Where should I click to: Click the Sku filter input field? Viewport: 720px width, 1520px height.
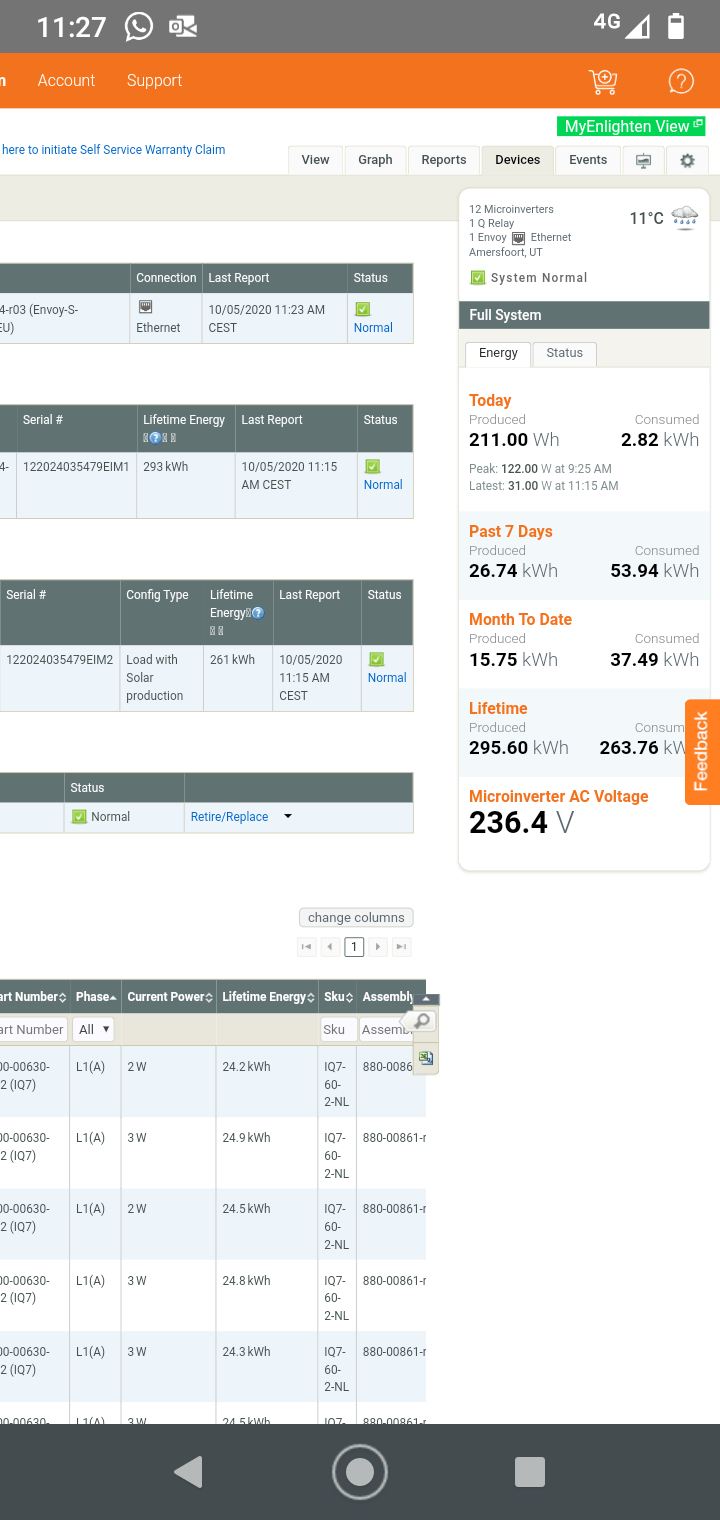click(x=338, y=1029)
